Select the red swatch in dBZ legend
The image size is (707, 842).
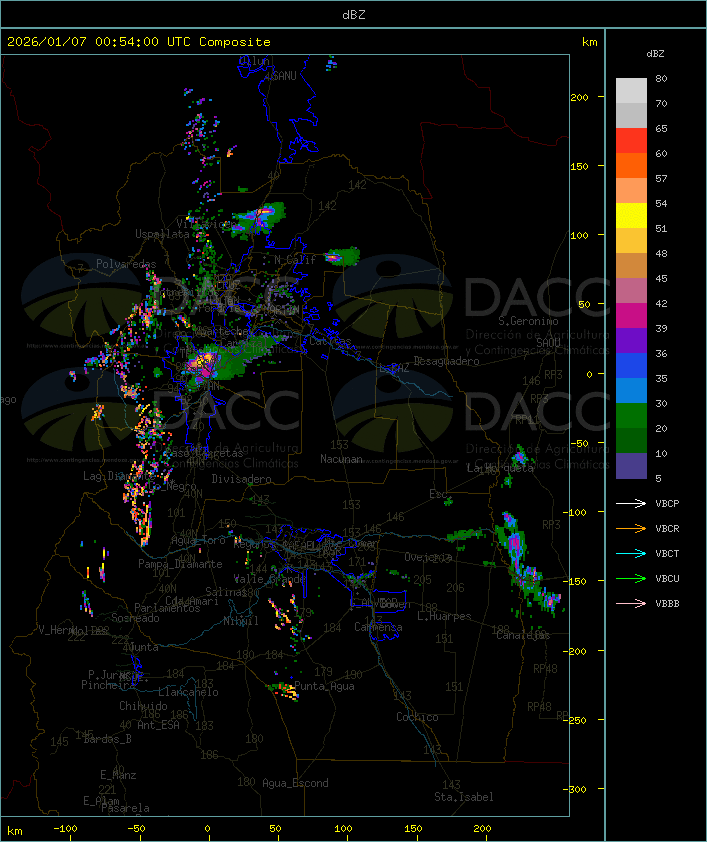631,140
